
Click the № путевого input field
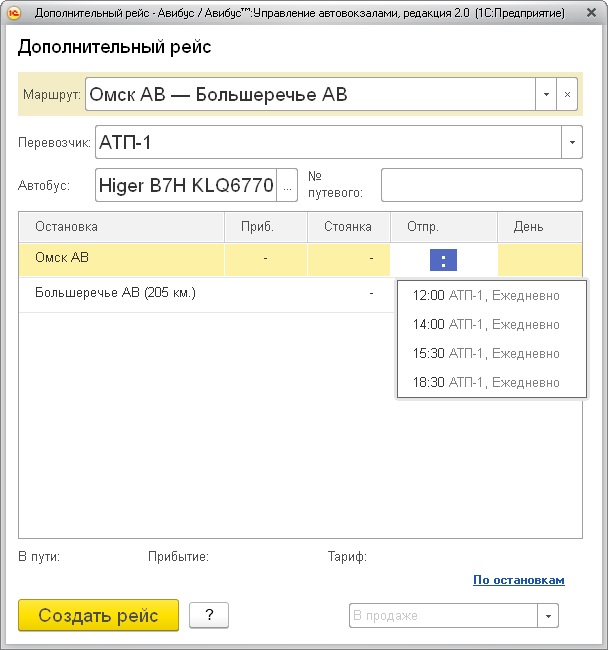[481, 185]
